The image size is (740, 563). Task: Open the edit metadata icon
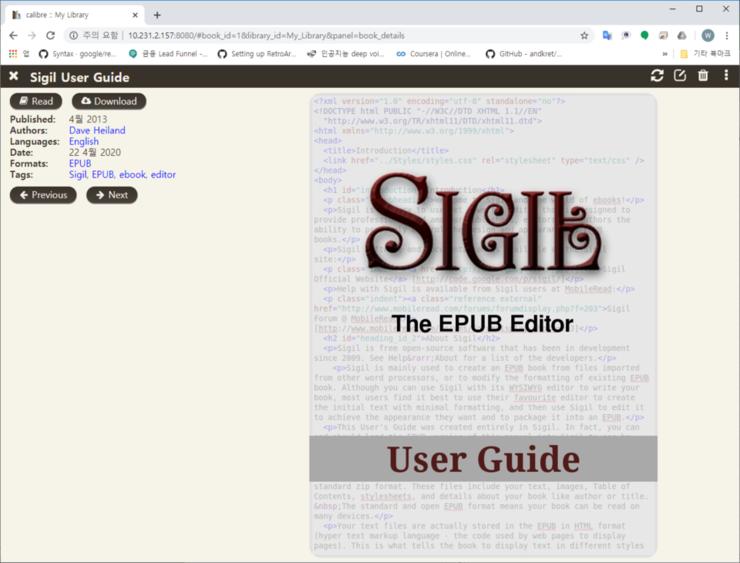[680, 76]
